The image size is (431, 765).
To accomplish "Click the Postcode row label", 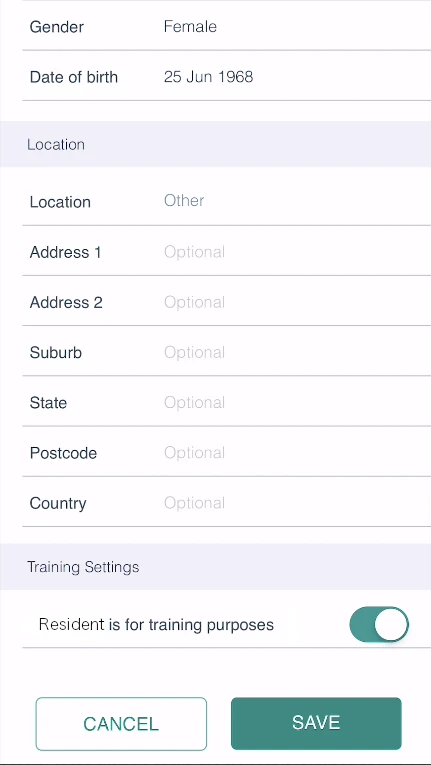I will tap(63, 453).
